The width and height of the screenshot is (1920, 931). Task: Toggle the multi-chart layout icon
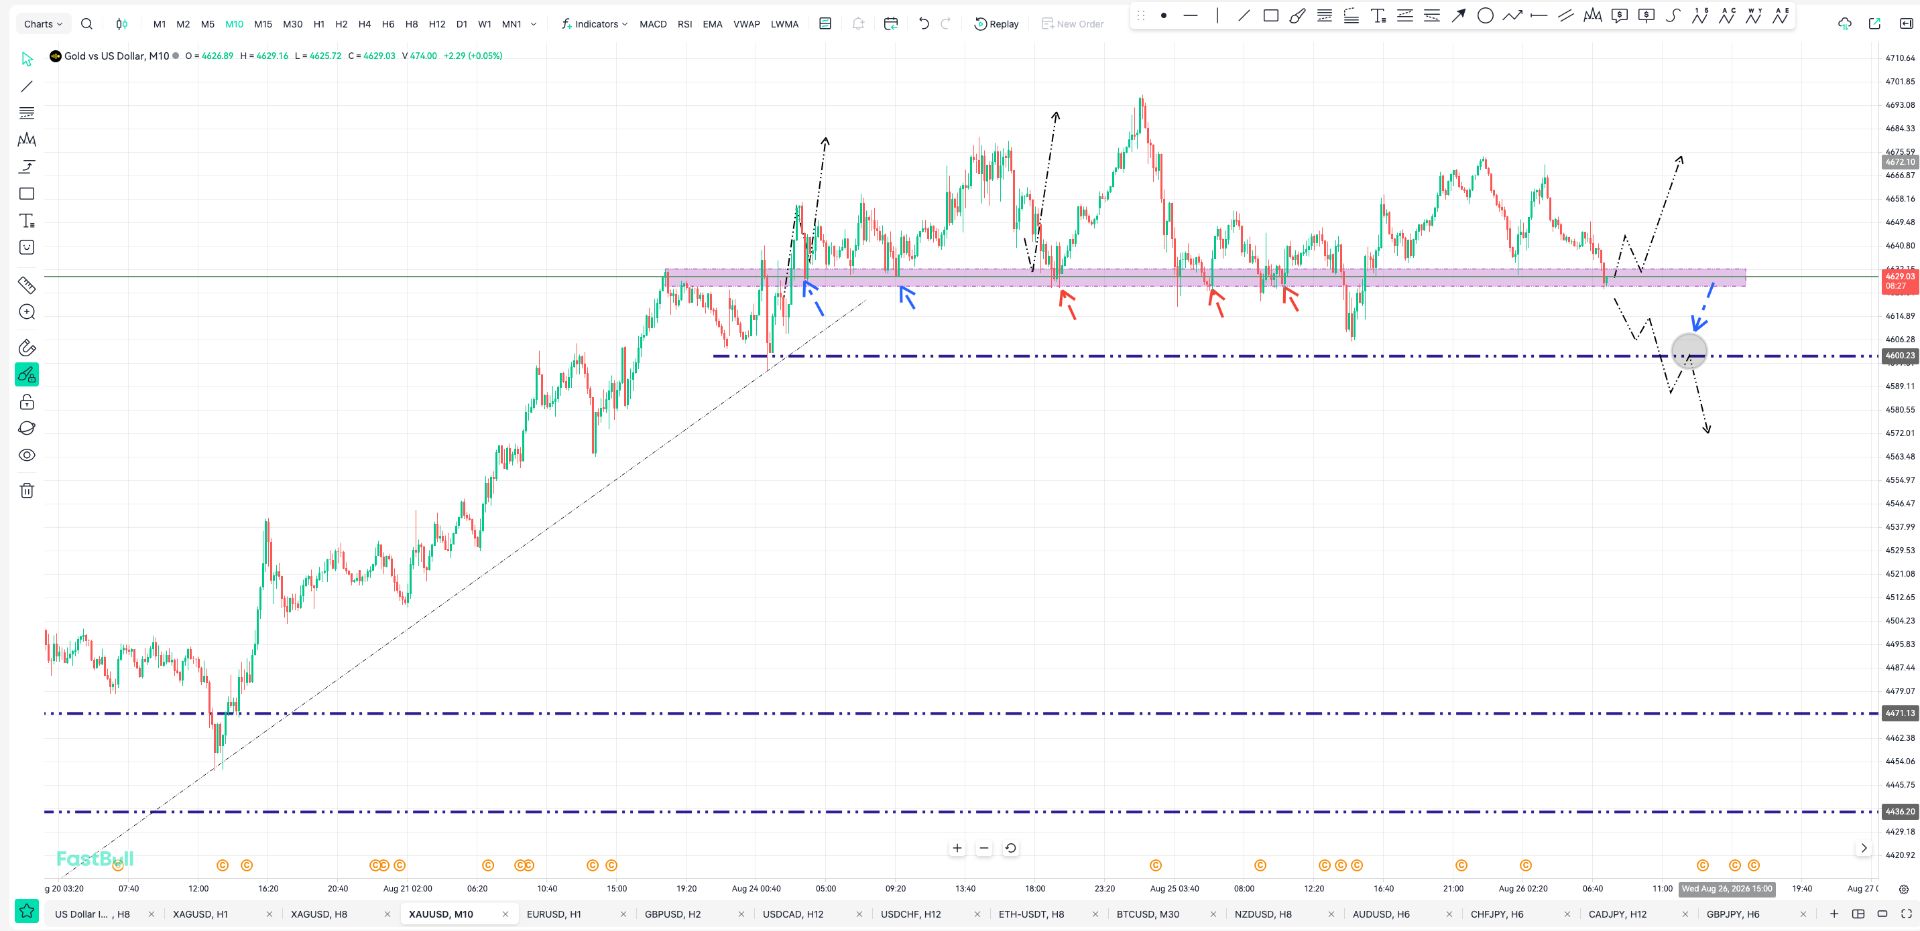click(1858, 913)
